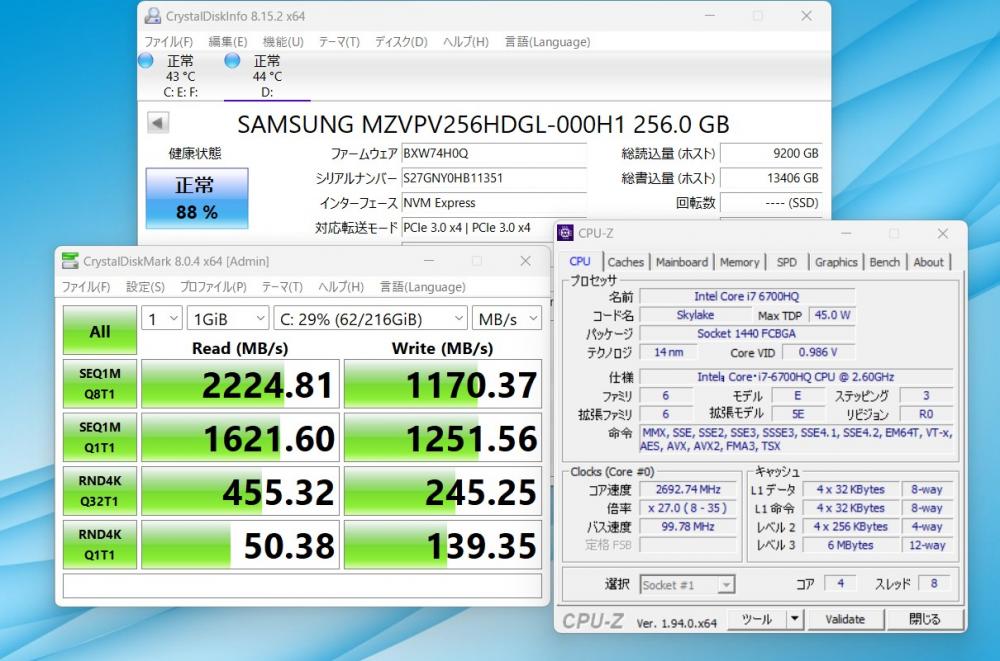Switch to the Graphics tab in CPU-Z
1000x661 pixels.
836,262
